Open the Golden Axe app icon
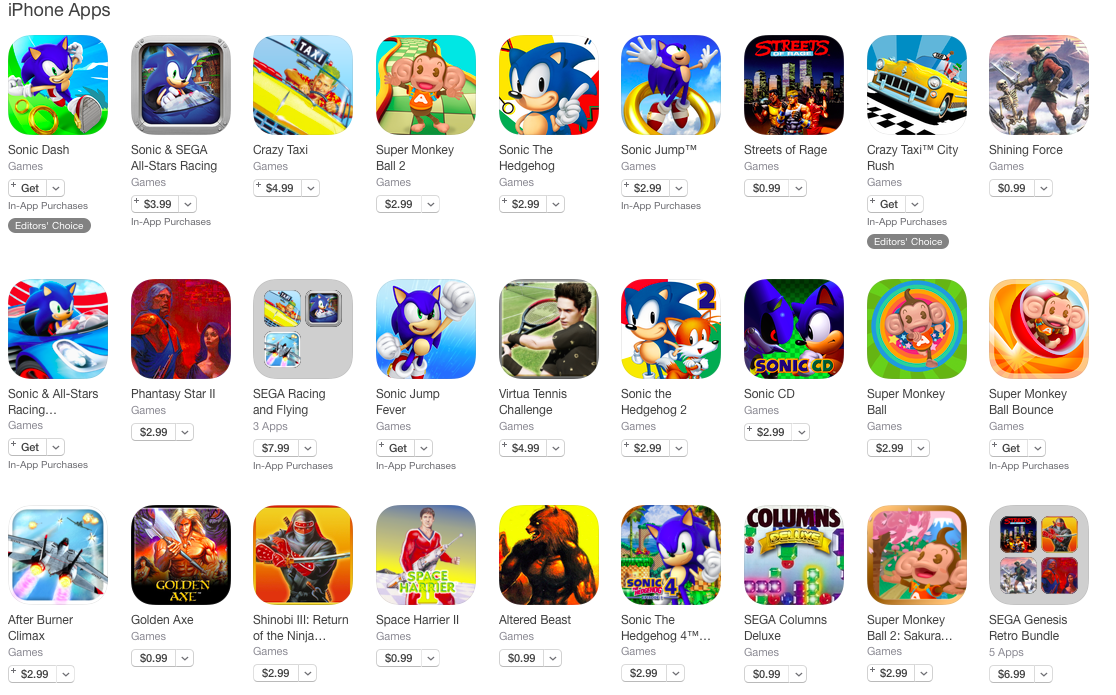Image resolution: width=1116 pixels, height=695 pixels. click(181, 555)
